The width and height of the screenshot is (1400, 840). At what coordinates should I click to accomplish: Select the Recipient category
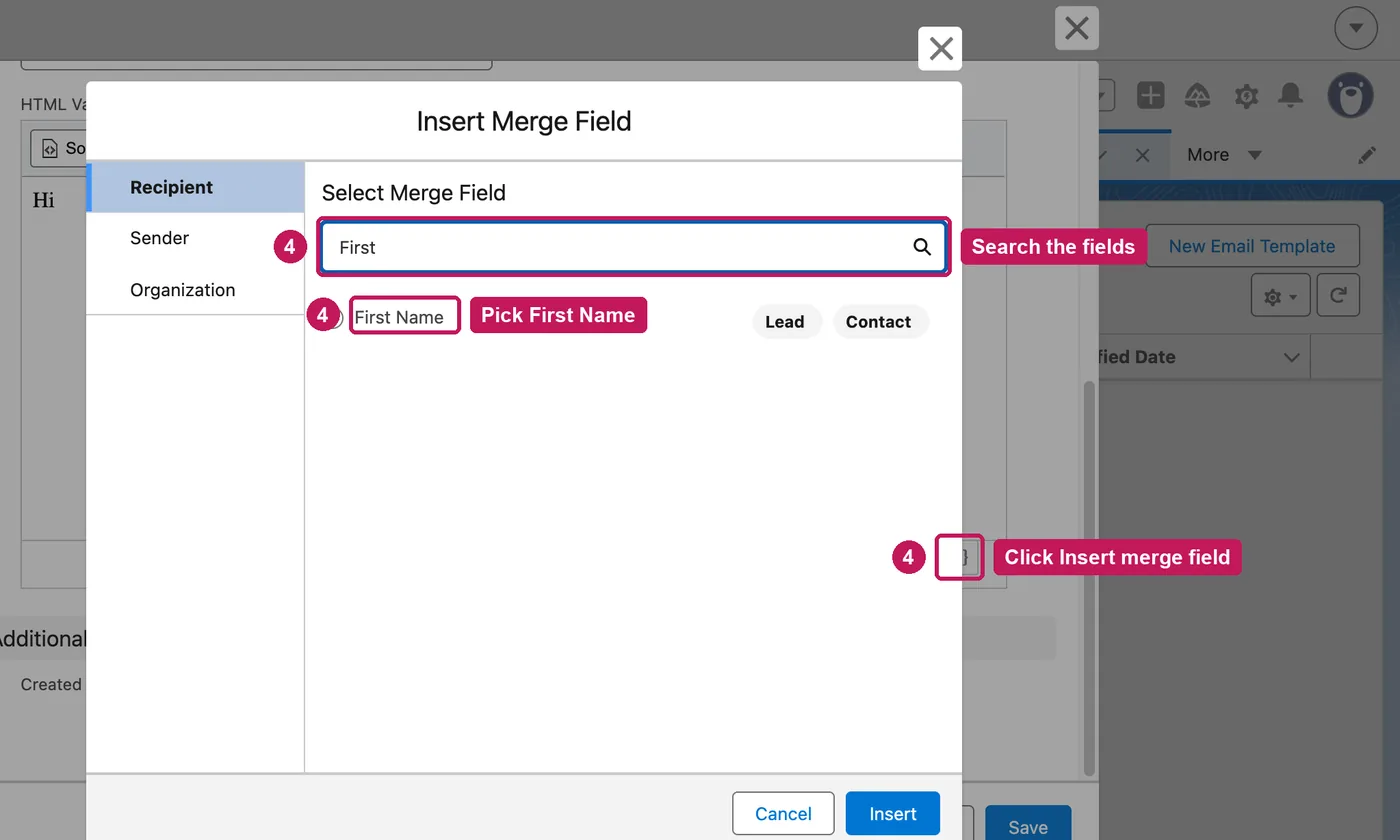pyautogui.click(x=195, y=187)
